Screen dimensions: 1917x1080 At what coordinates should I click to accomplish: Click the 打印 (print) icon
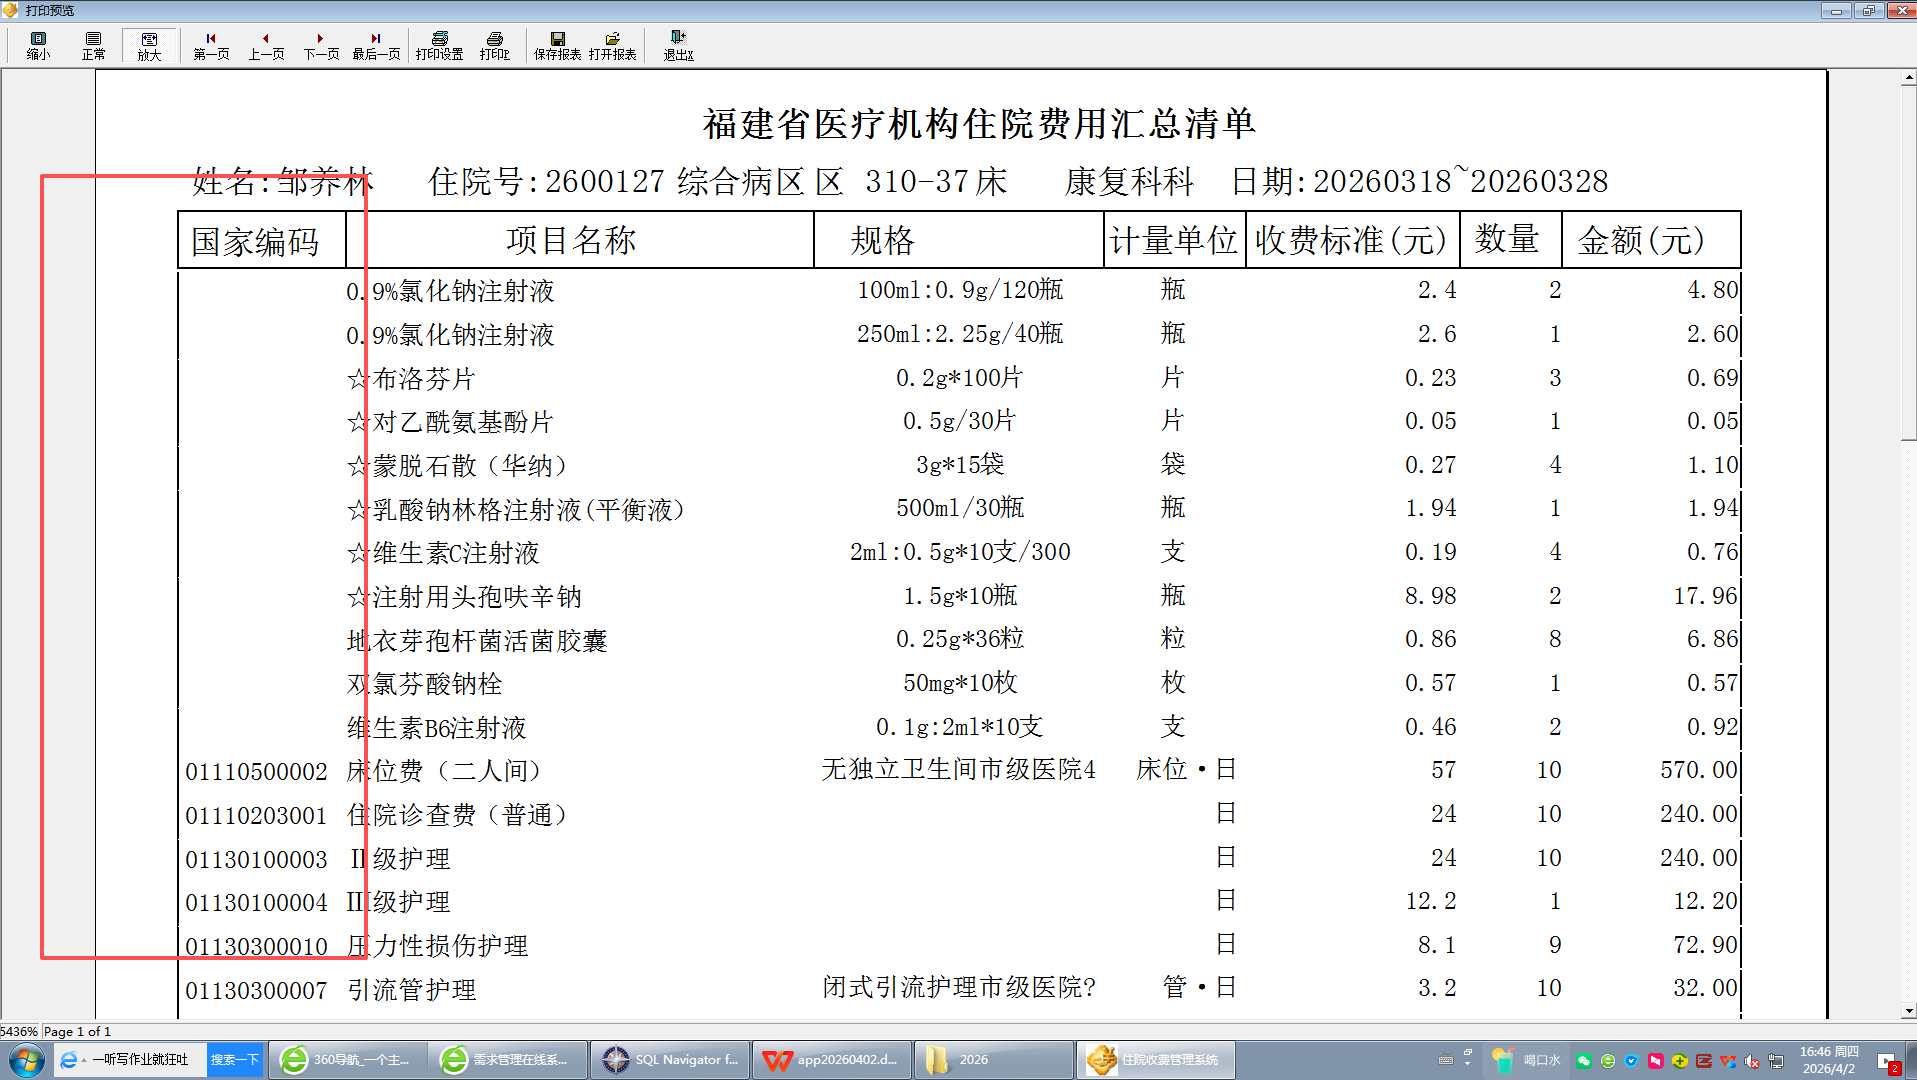[x=494, y=46]
